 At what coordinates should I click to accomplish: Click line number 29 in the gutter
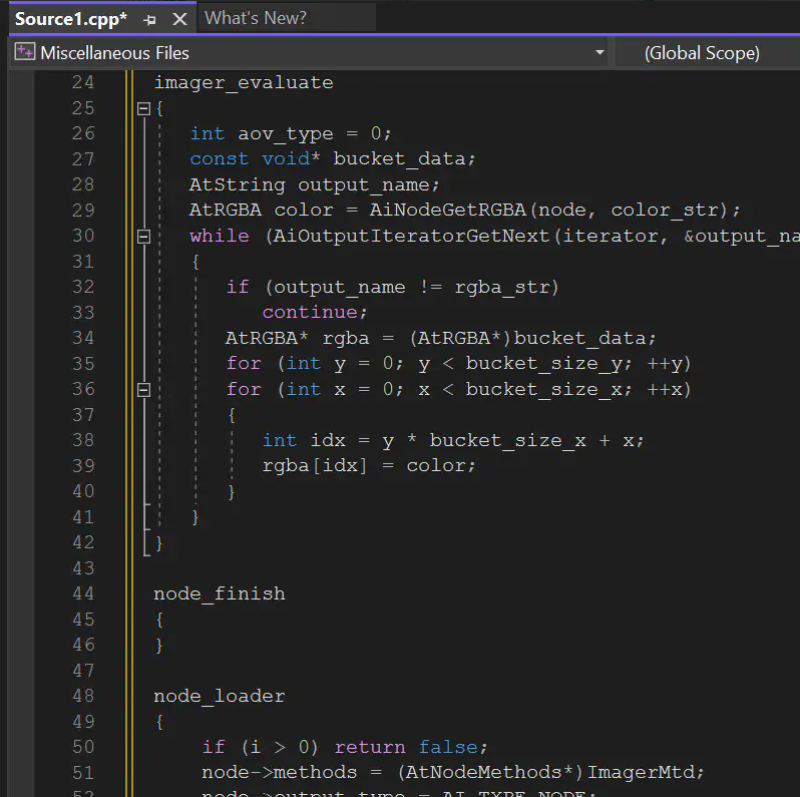[83, 211]
